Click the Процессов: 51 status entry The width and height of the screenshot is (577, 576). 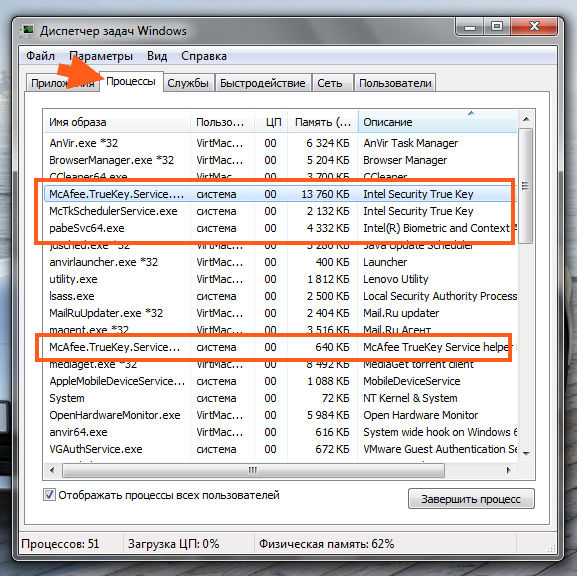point(60,544)
